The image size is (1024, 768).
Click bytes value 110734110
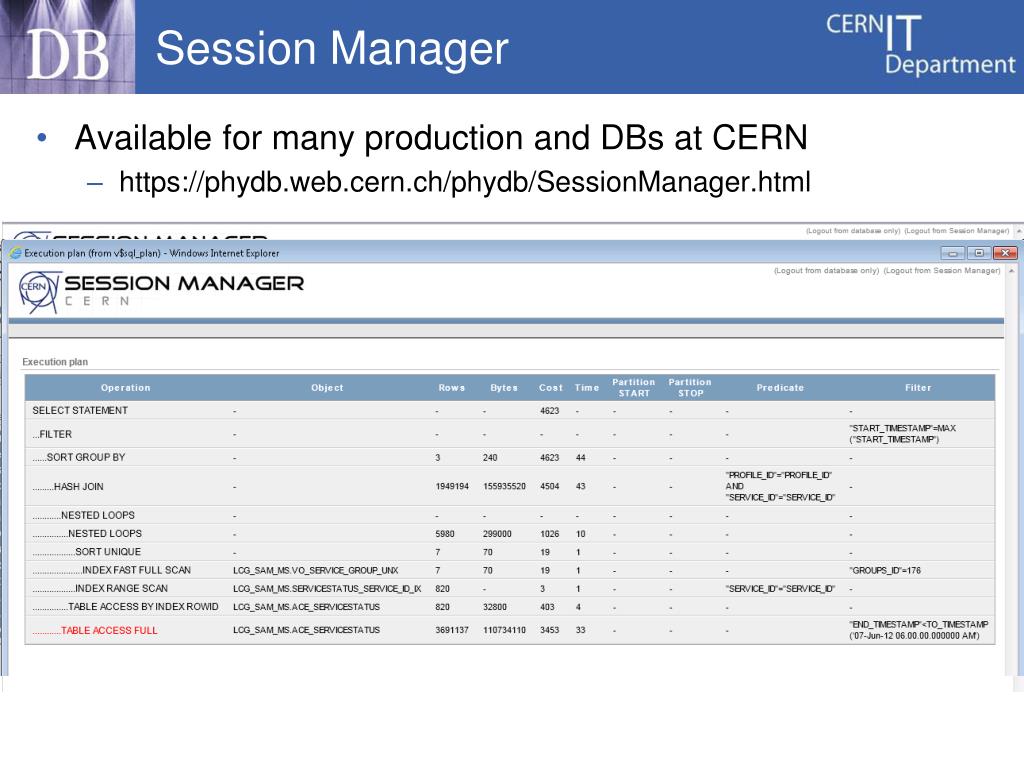(504, 630)
